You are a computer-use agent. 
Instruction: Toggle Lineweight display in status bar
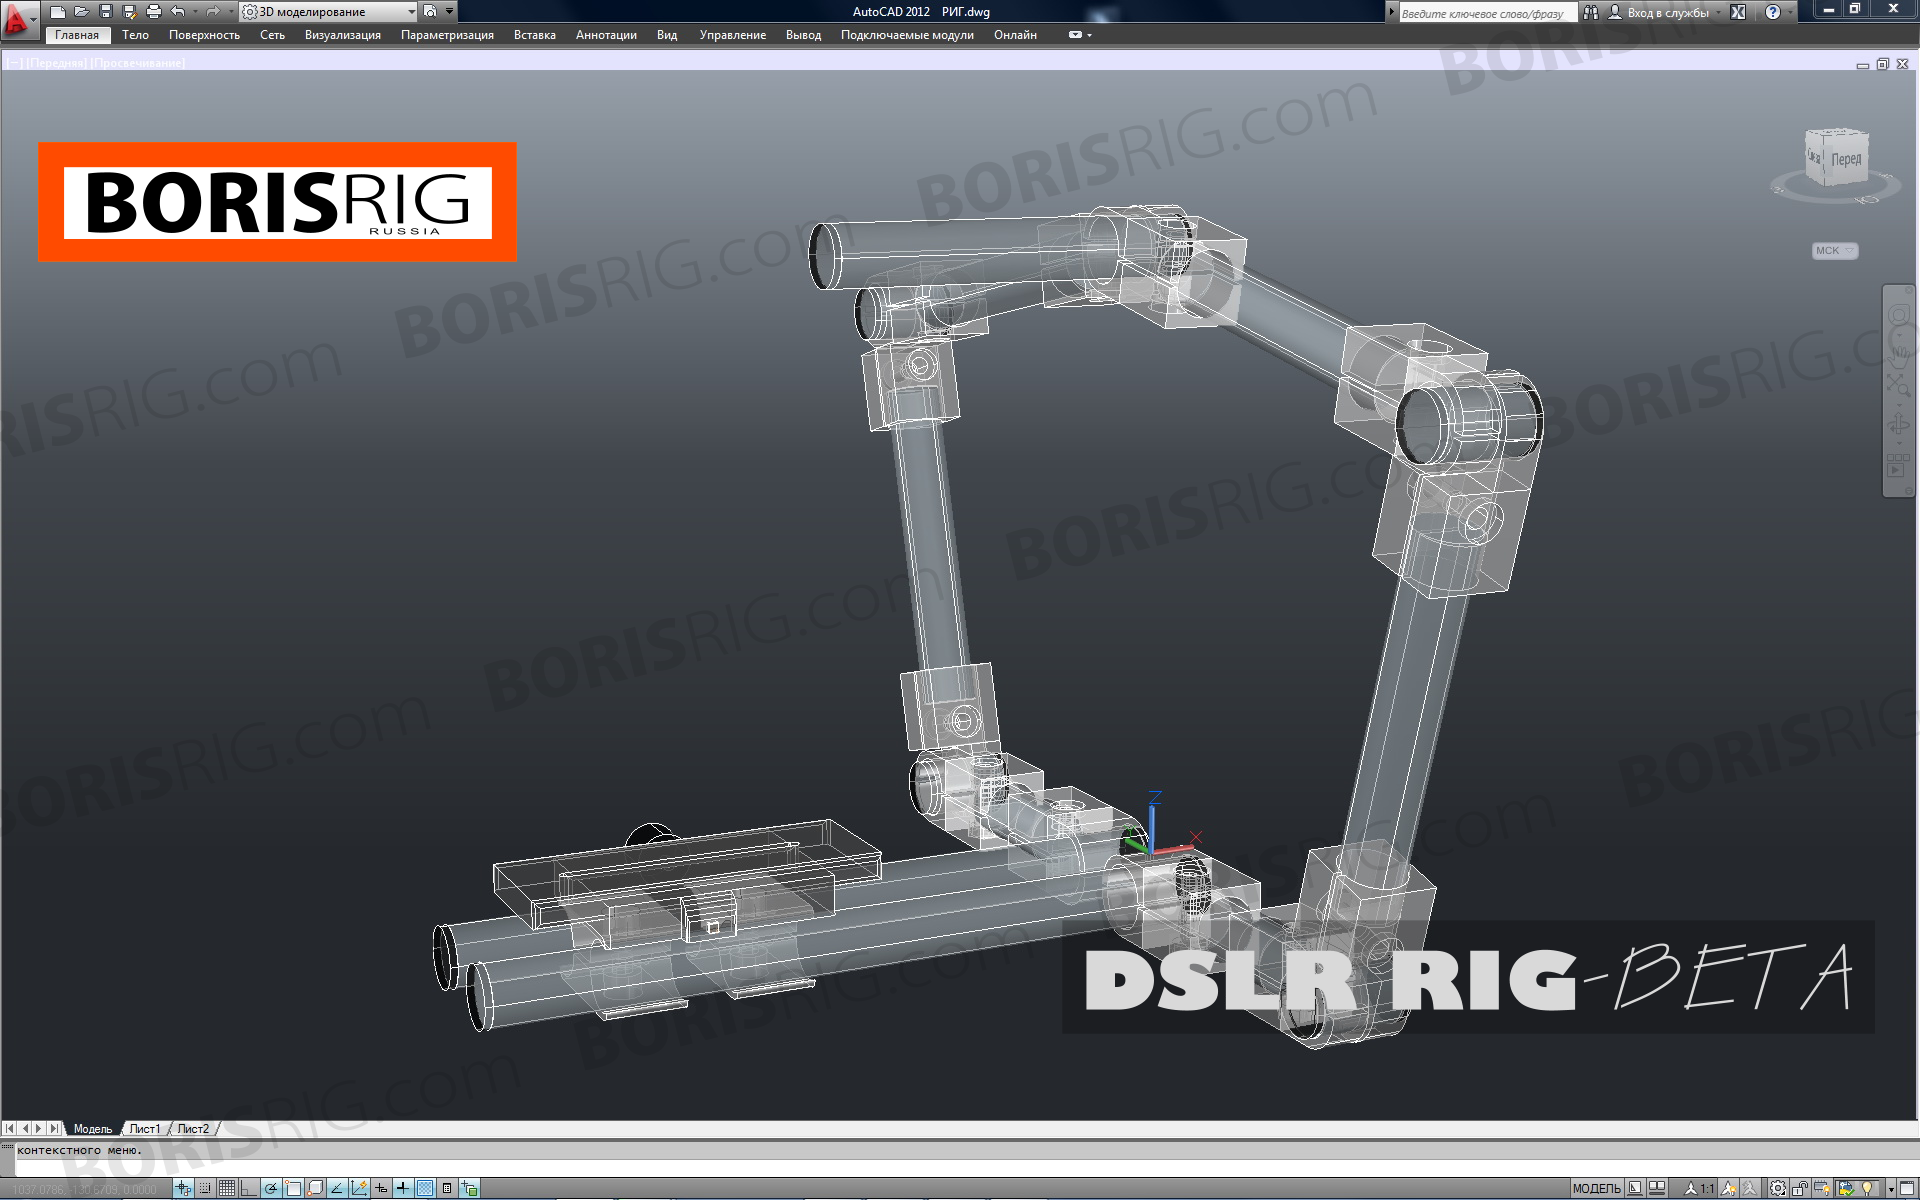point(402,1188)
